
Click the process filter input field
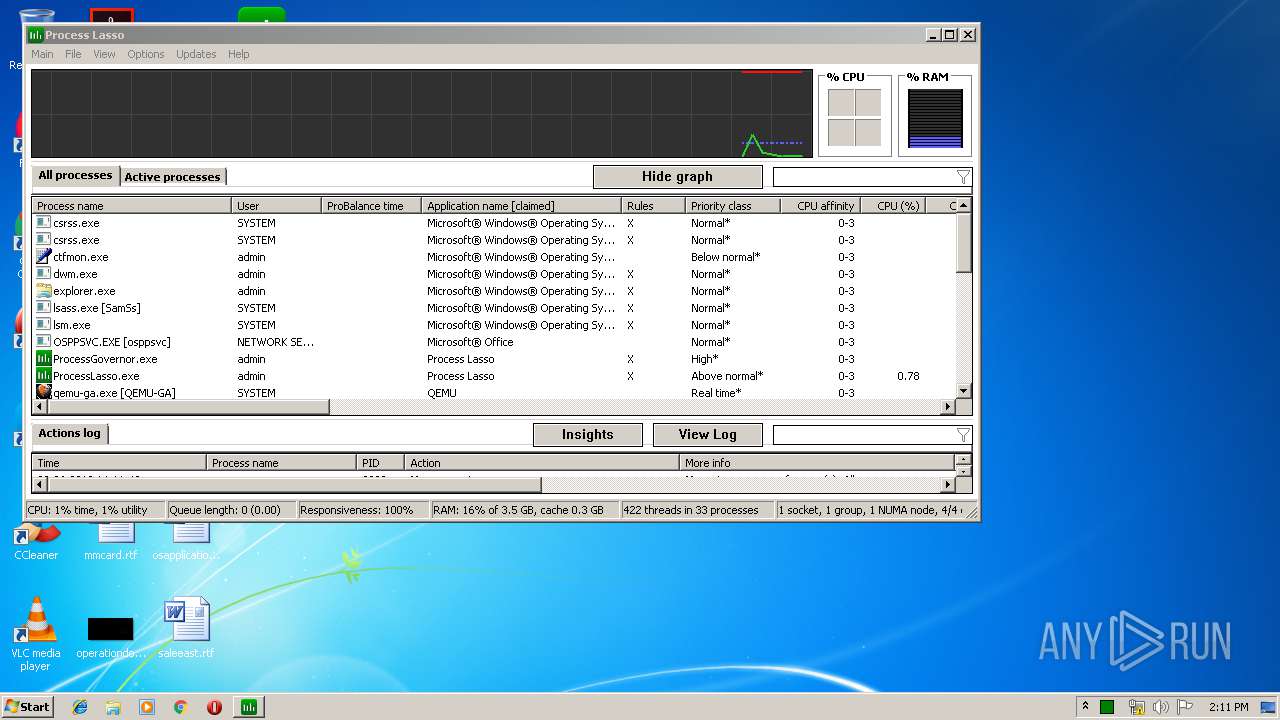click(x=864, y=177)
